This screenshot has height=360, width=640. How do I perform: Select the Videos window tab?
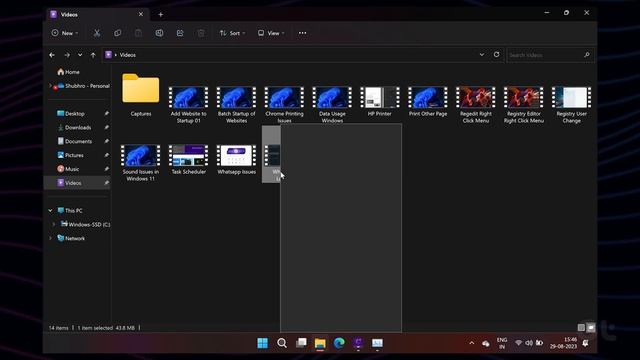pos(98,15)
